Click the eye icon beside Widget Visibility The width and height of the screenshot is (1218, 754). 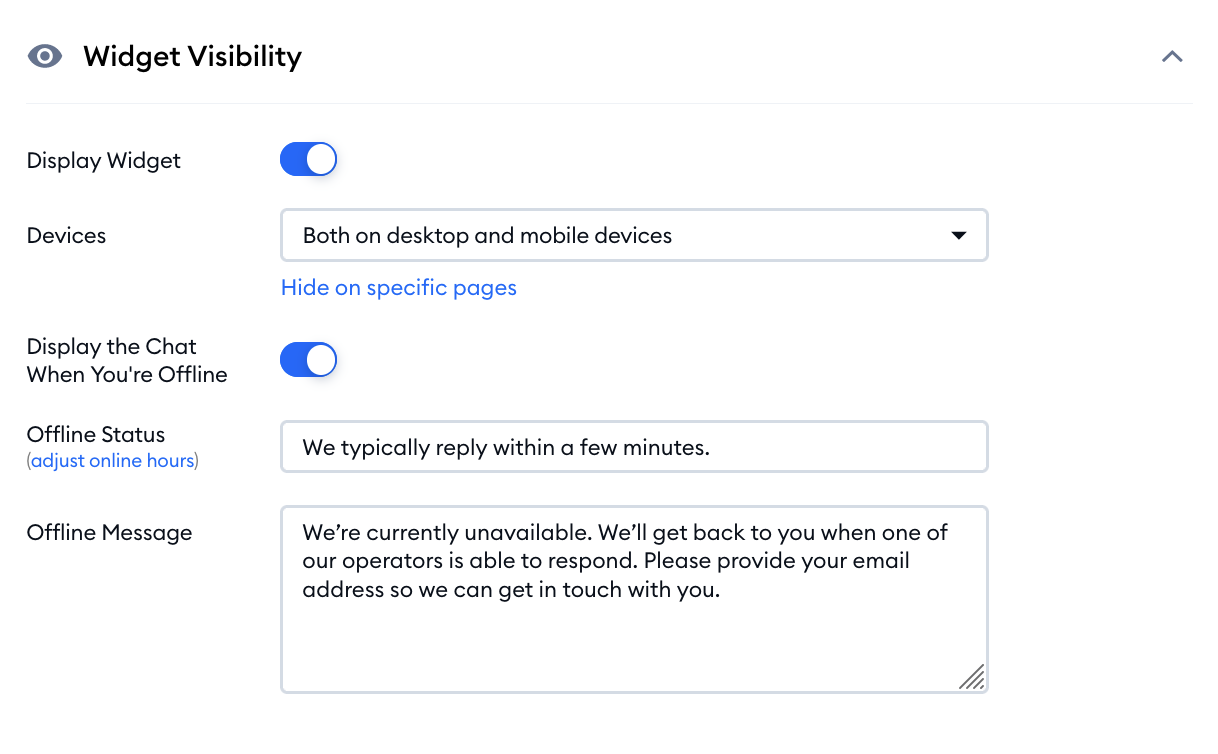[45, 56]
